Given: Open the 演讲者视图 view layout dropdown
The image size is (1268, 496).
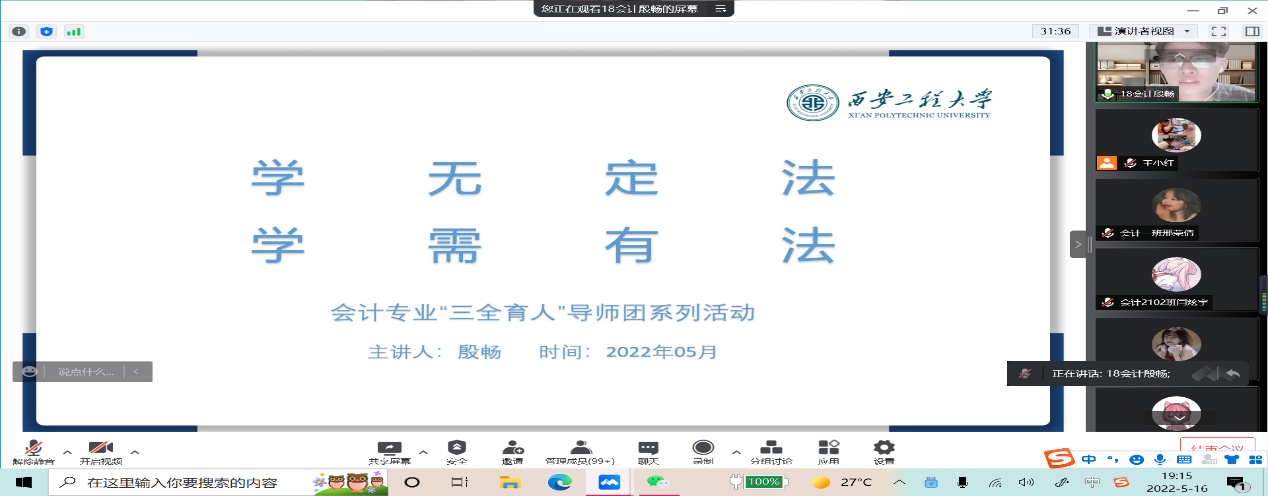Looking at the screenshot, I should click(x=1143, y=31).
